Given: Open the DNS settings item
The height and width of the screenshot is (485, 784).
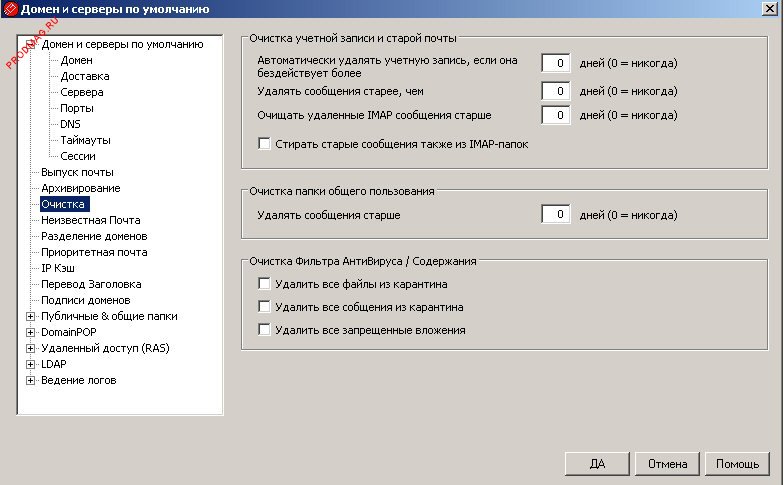Looking at the screenshot, I should click(70, 124).
